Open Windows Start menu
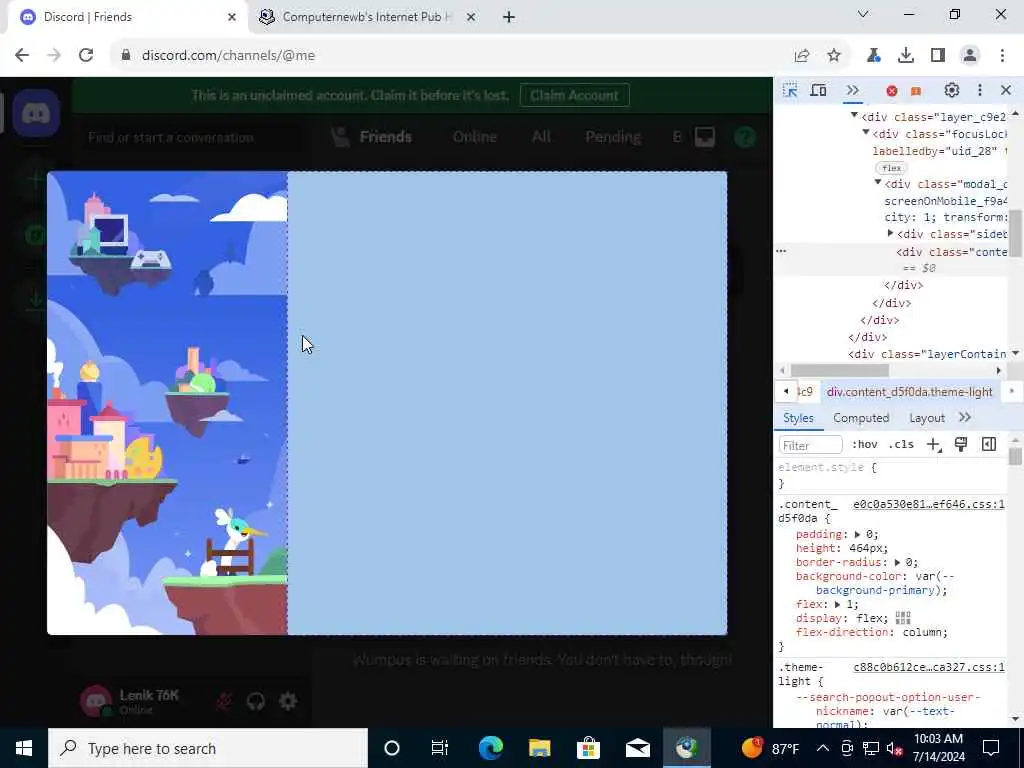This screenshot has height=768, width=1024. pos(24,748)
